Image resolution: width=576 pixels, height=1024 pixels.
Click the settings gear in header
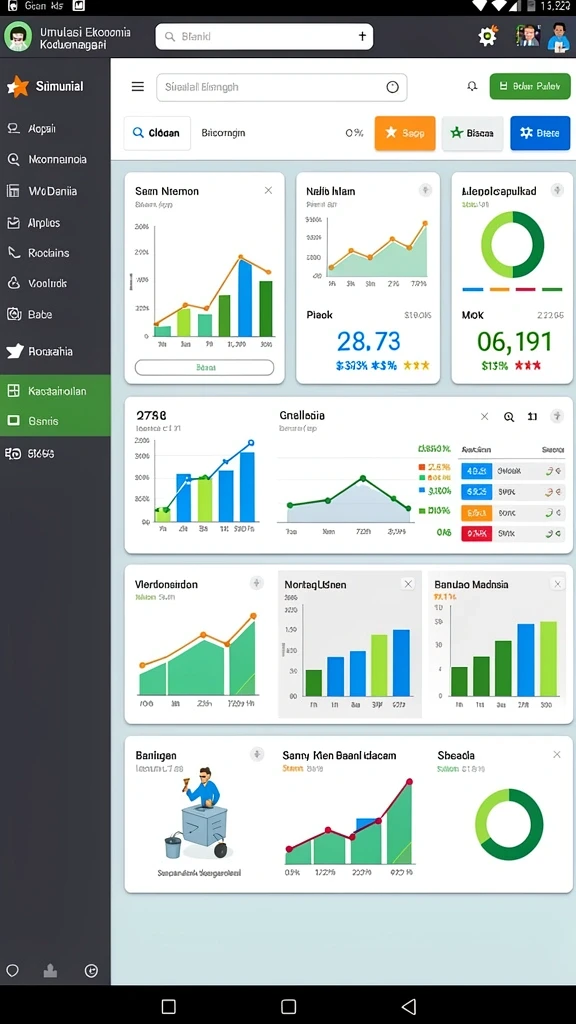click(487, 36)
